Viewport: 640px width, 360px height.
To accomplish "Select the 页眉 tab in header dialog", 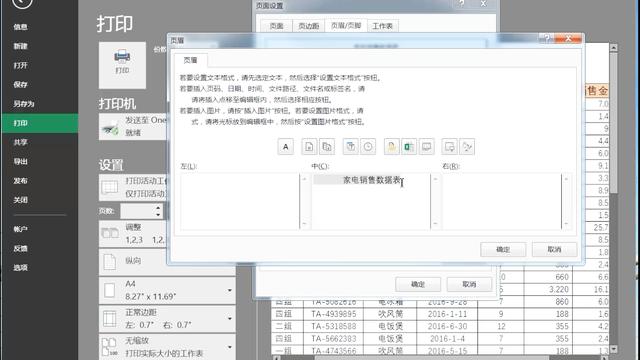I will click(190, 60).
